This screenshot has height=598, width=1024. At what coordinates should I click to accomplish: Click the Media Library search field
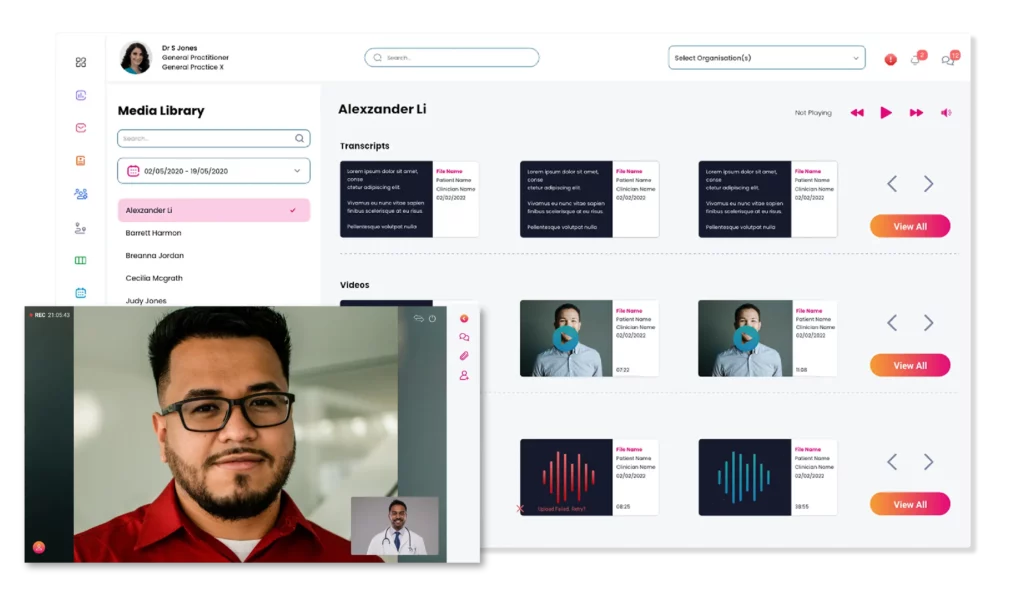(214, 138)
